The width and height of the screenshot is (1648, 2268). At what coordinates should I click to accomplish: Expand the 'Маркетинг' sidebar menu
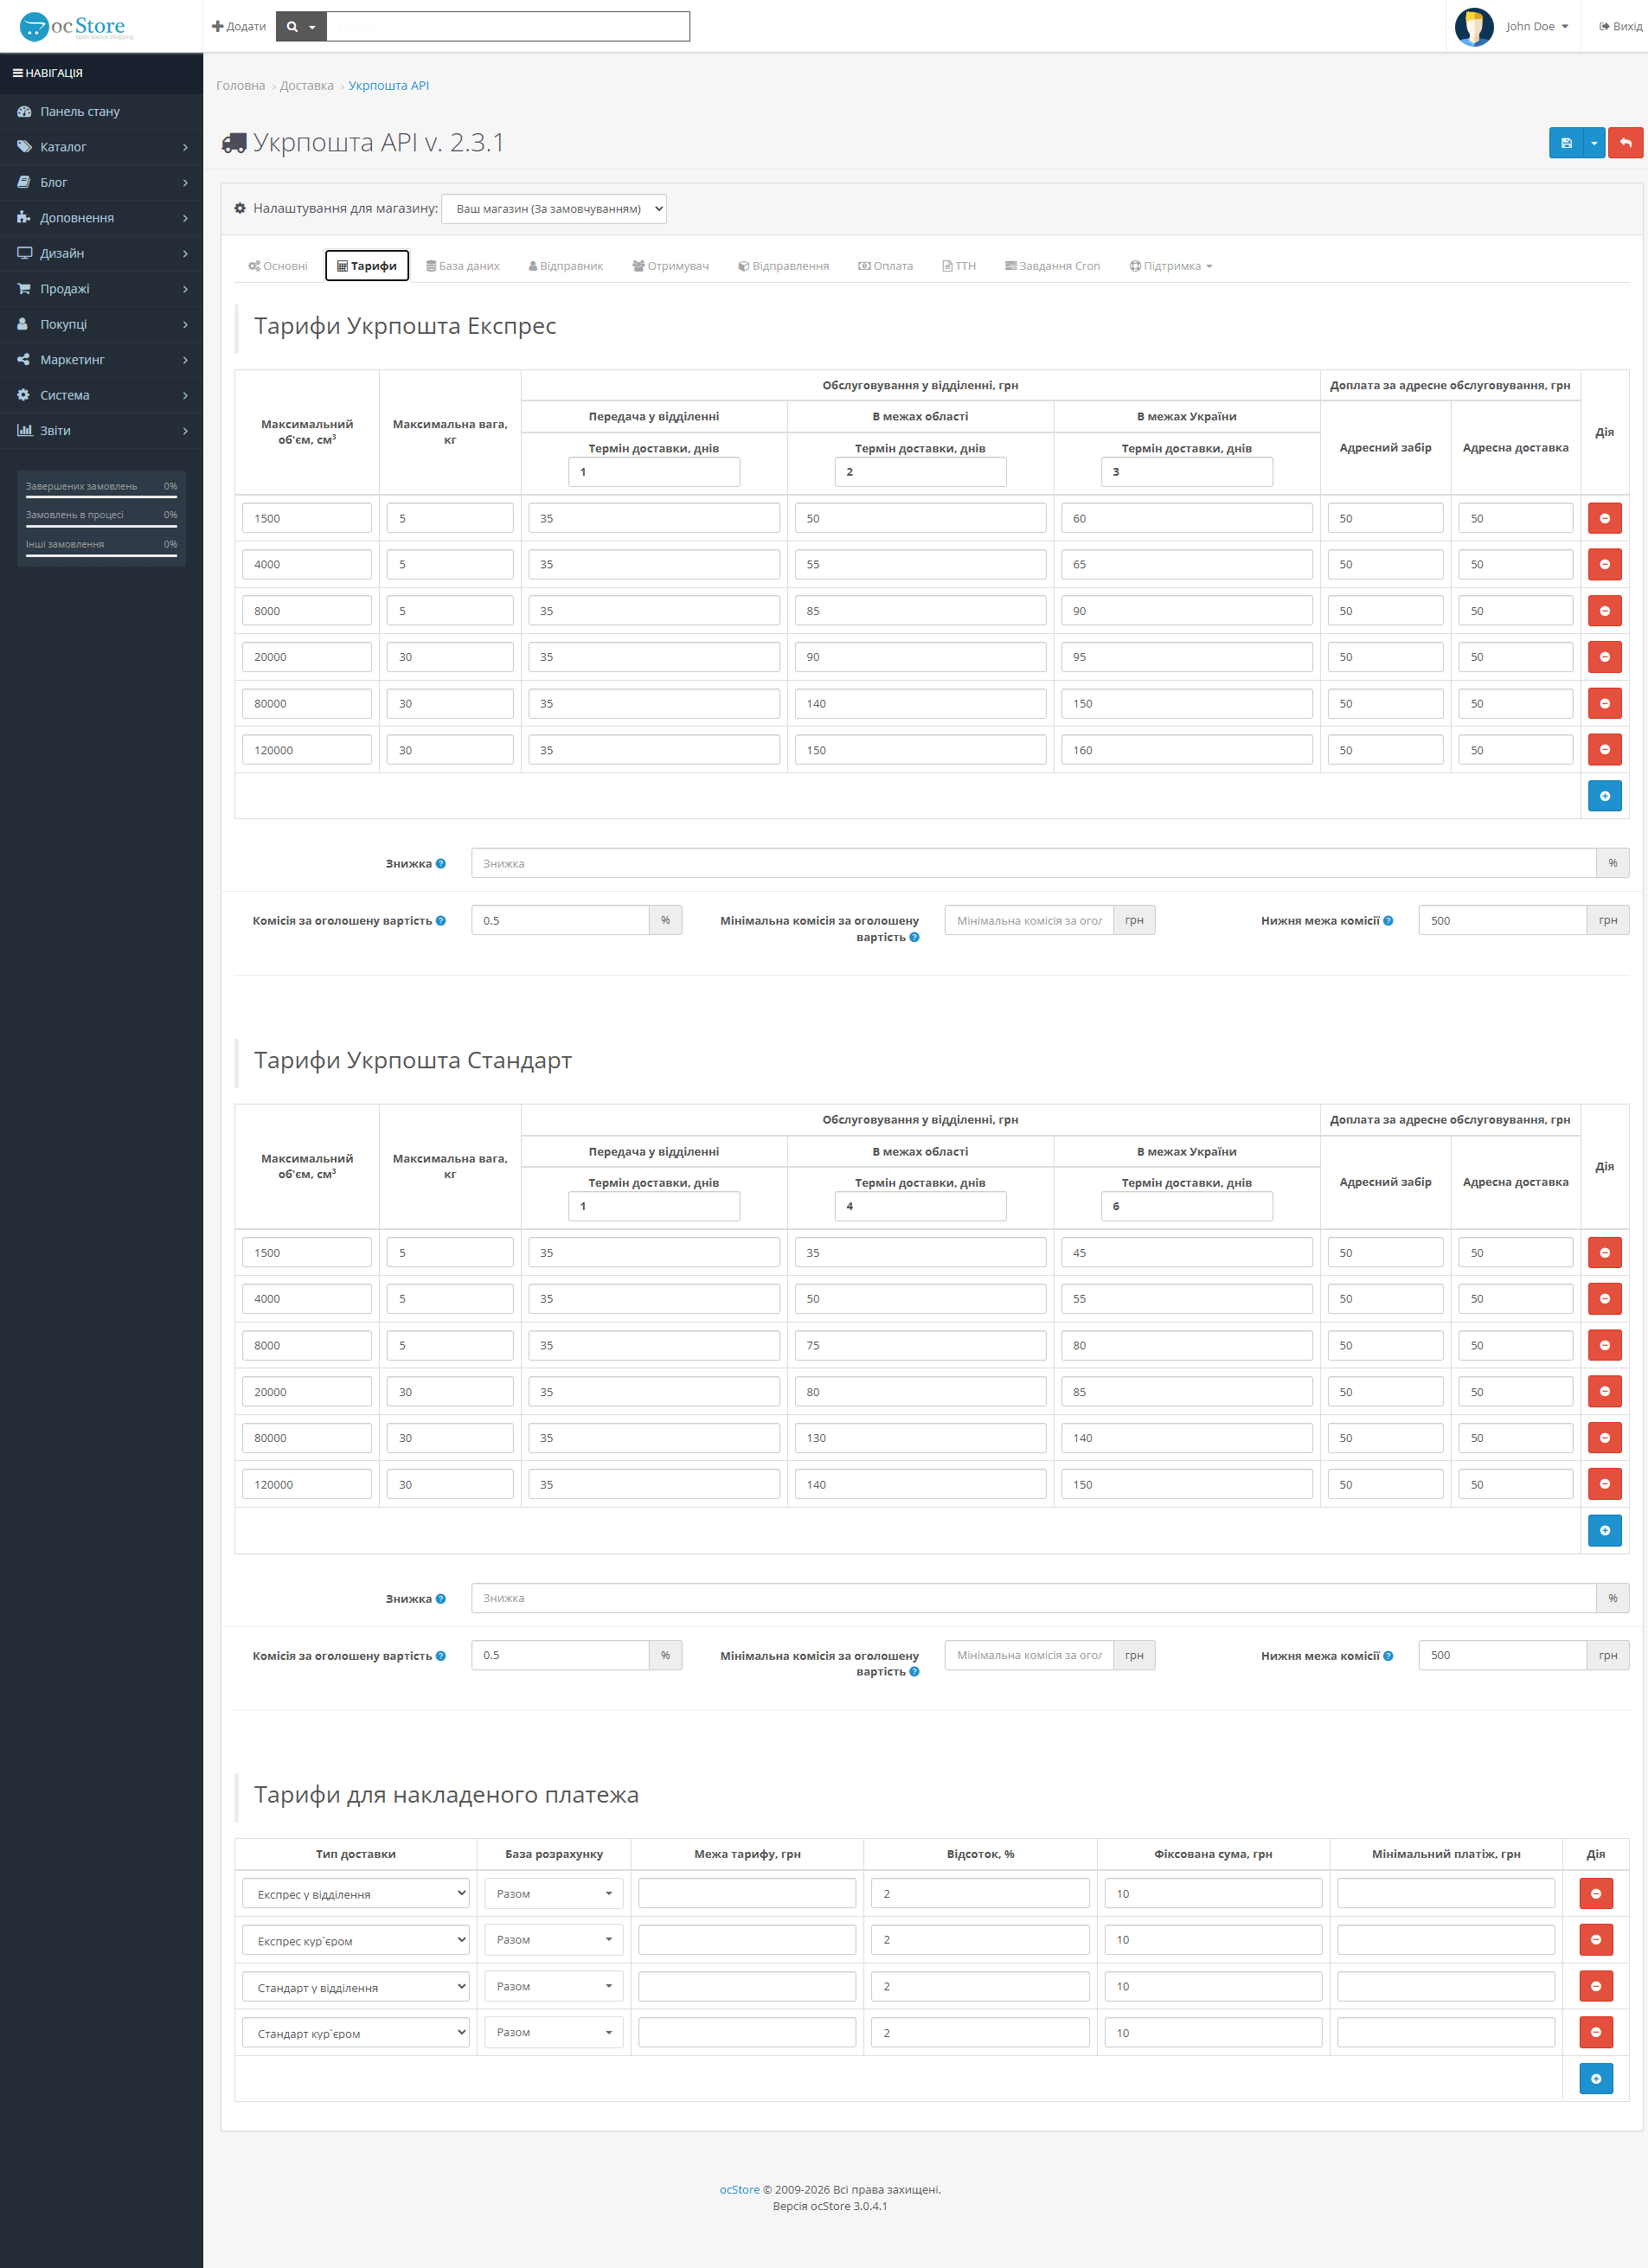101,360
